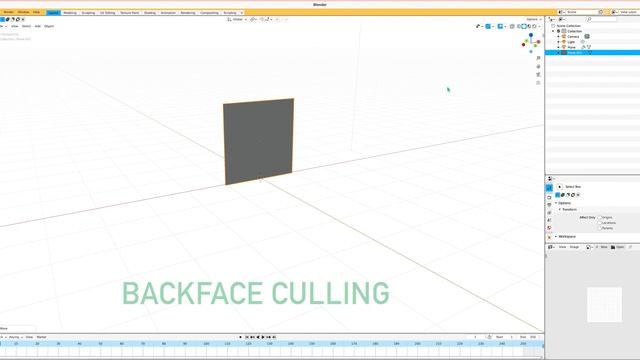Open the outliner display mode dropdown
Image resolution: width=640 pixels, height=360 pixels.
pyautogui.click(x=562, y=19)
